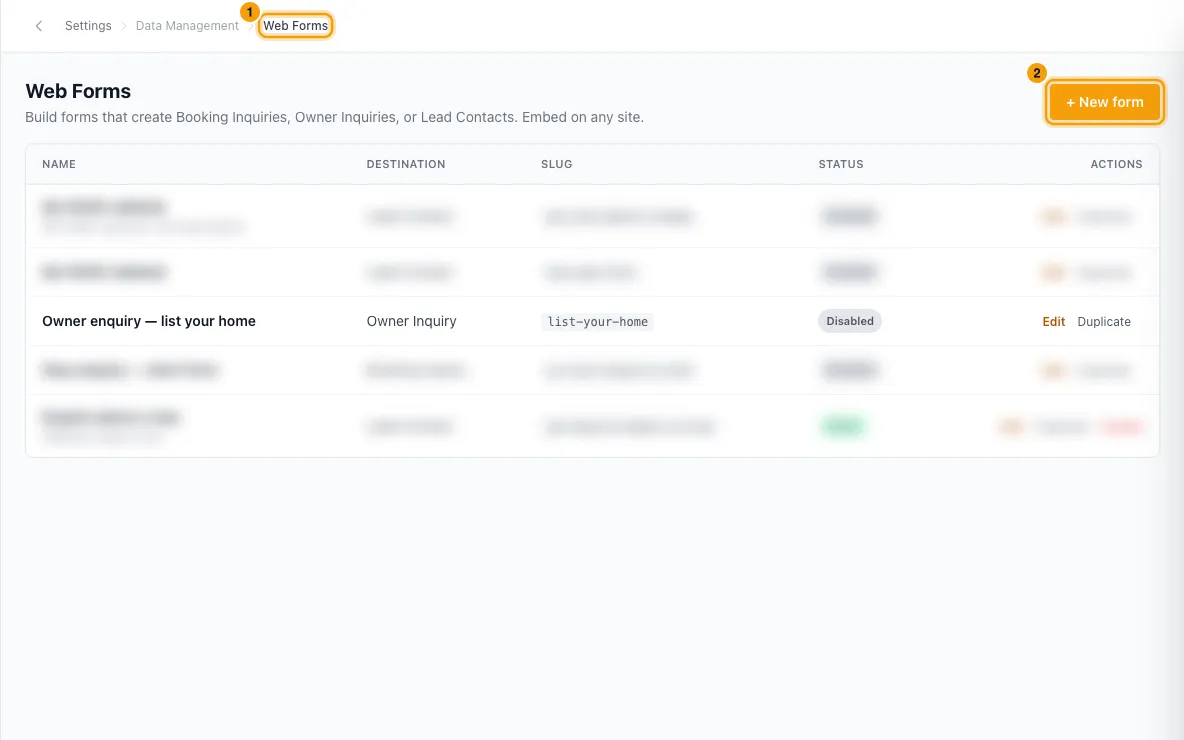1184x740 pixels.
Task: Click the Owner Inquiry destination cell
Action: pos(412,321)
